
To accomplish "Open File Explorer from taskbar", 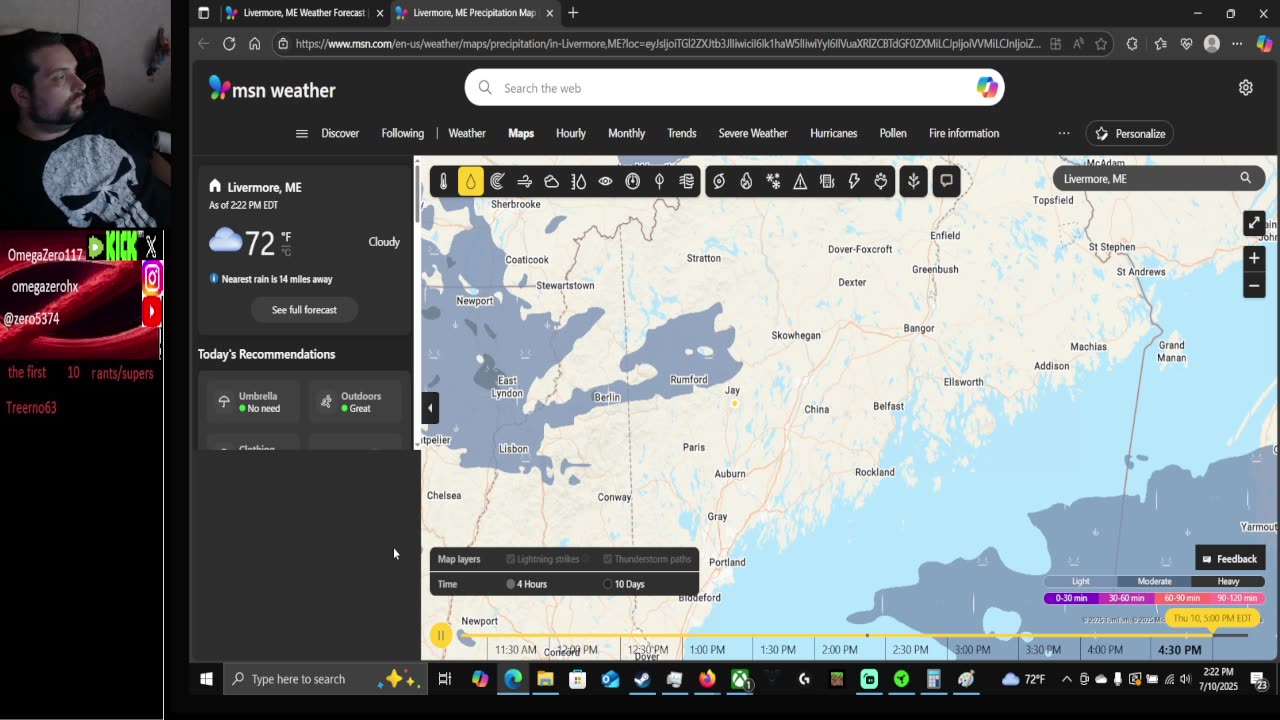I will coord(545,679).
